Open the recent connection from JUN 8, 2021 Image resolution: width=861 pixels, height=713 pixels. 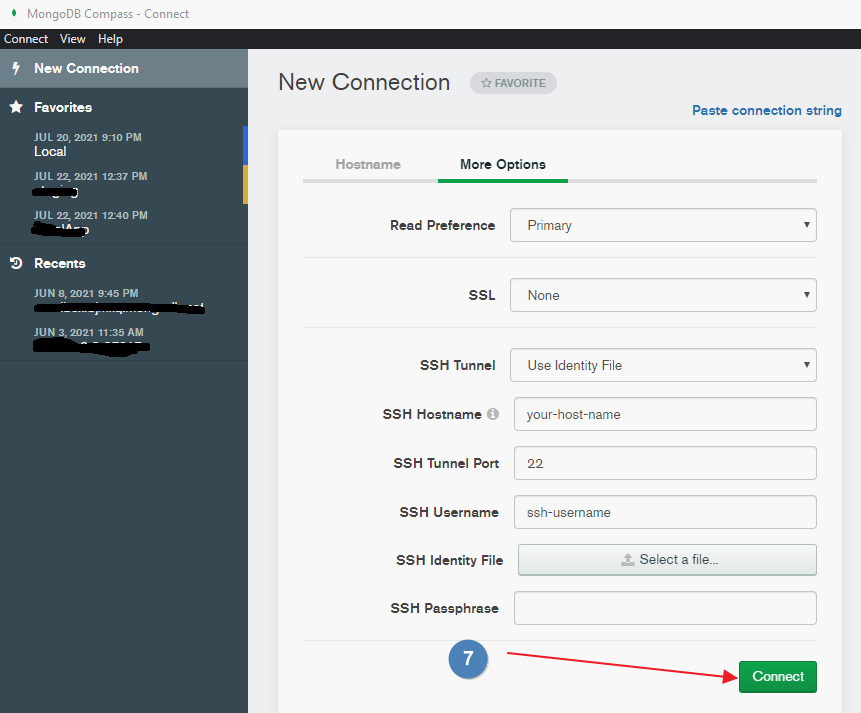[x=124, y=302]
